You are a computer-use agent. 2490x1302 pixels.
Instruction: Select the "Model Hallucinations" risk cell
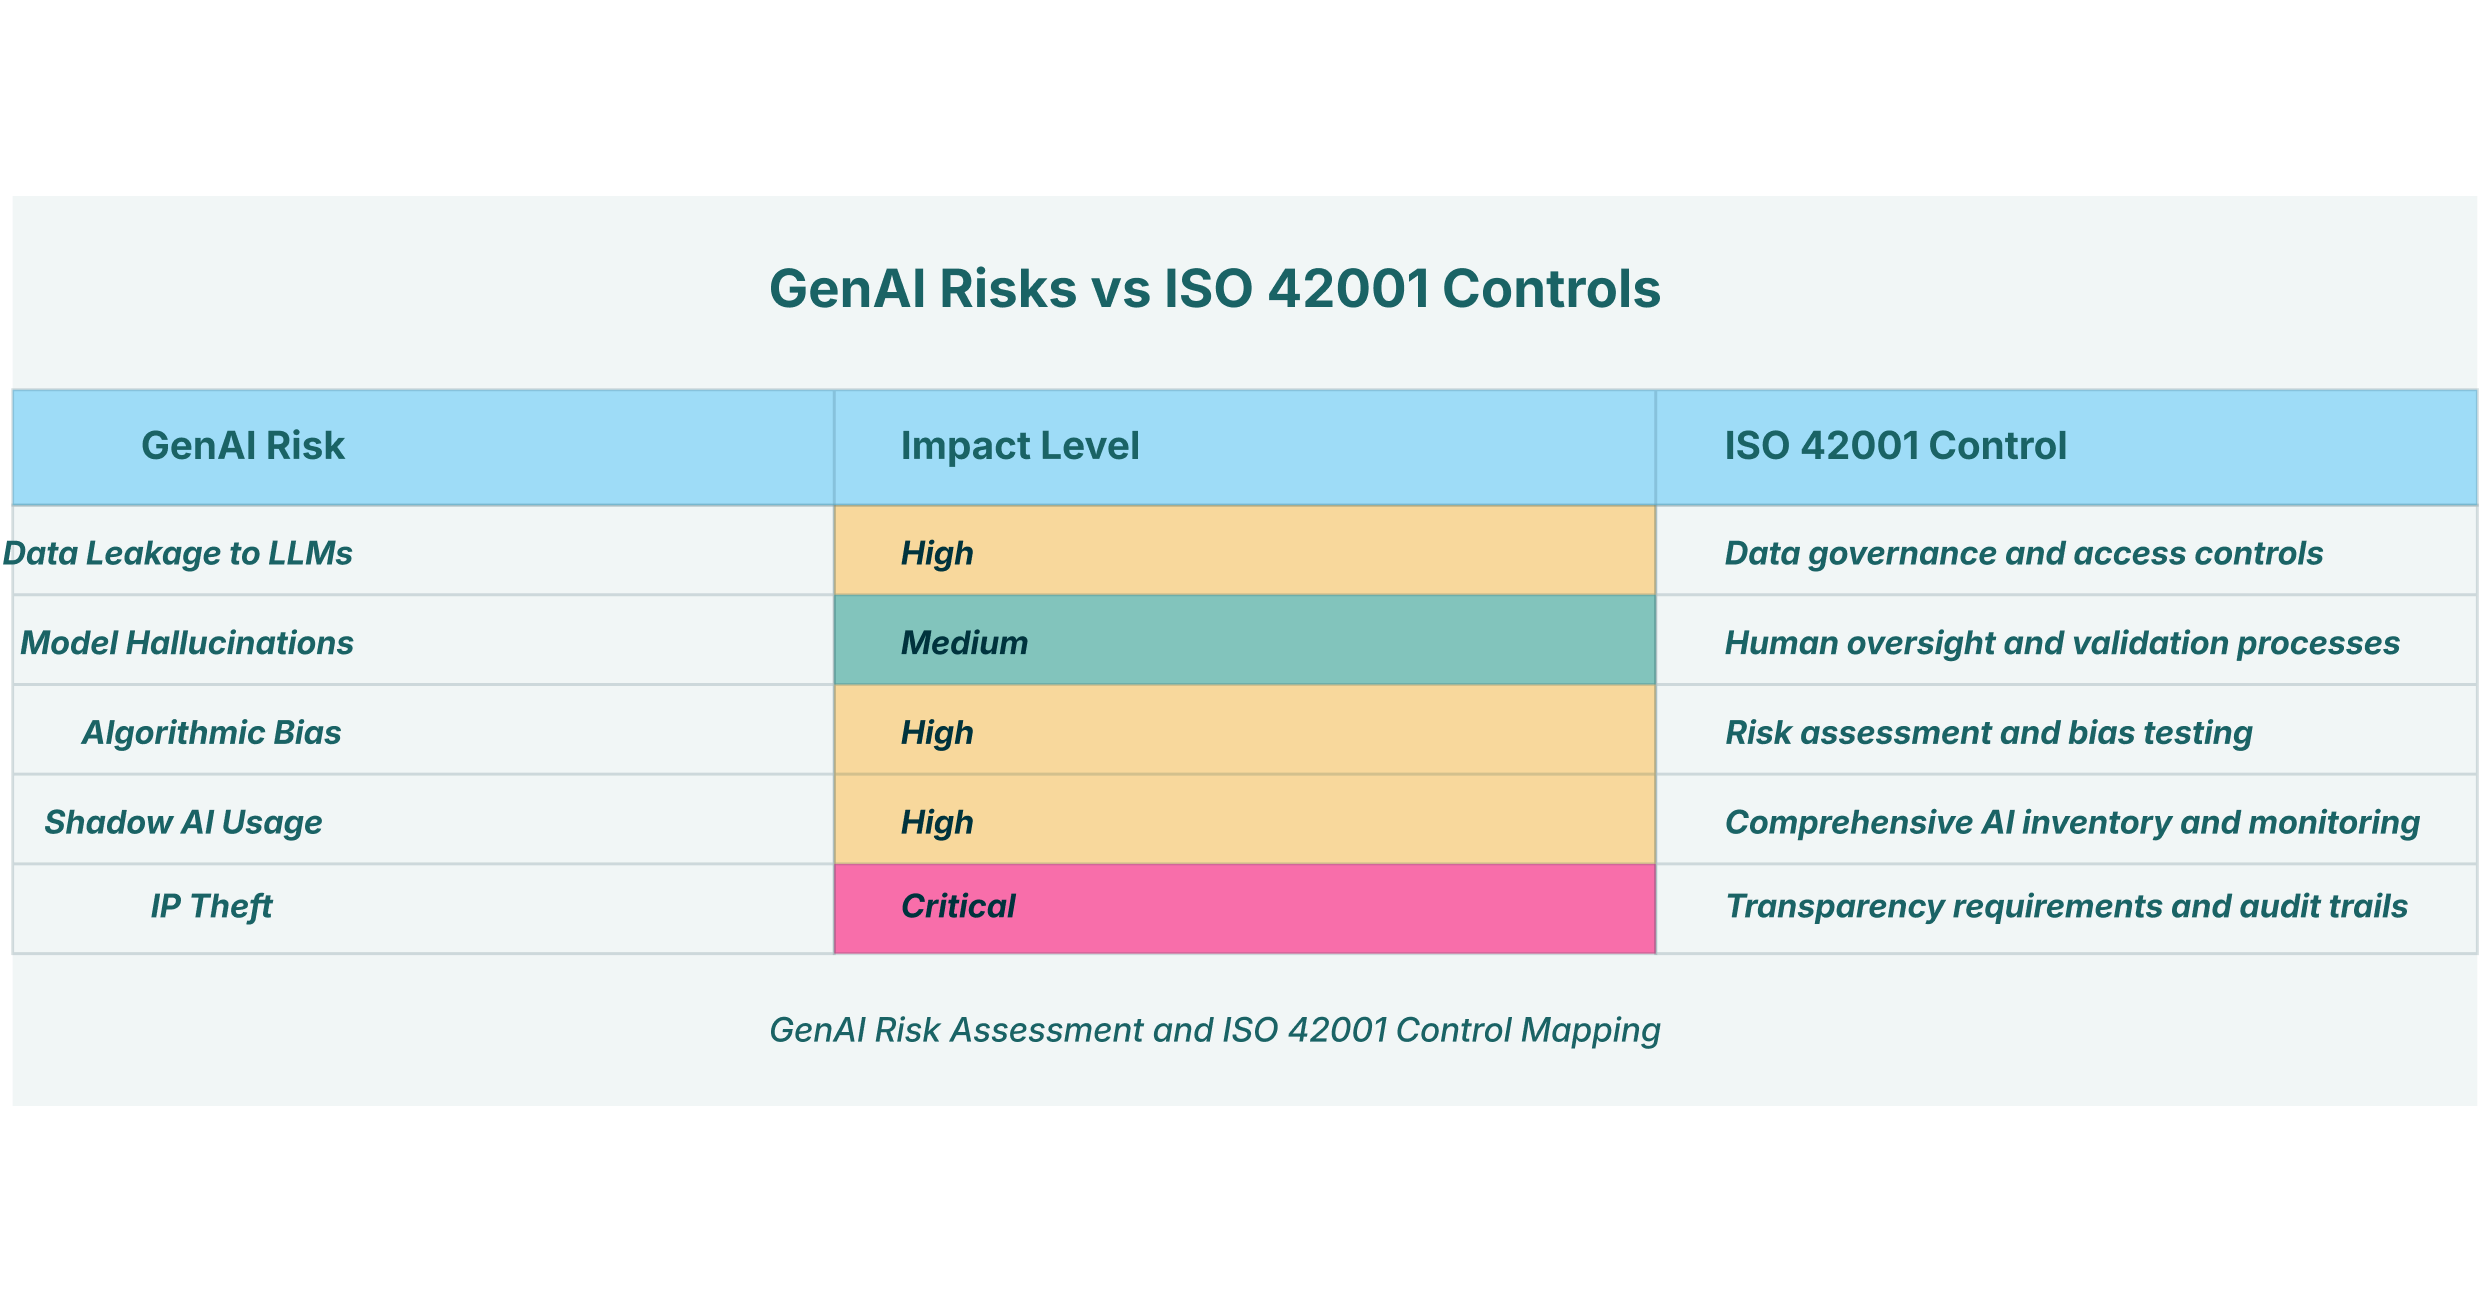[x=187, y=642]
